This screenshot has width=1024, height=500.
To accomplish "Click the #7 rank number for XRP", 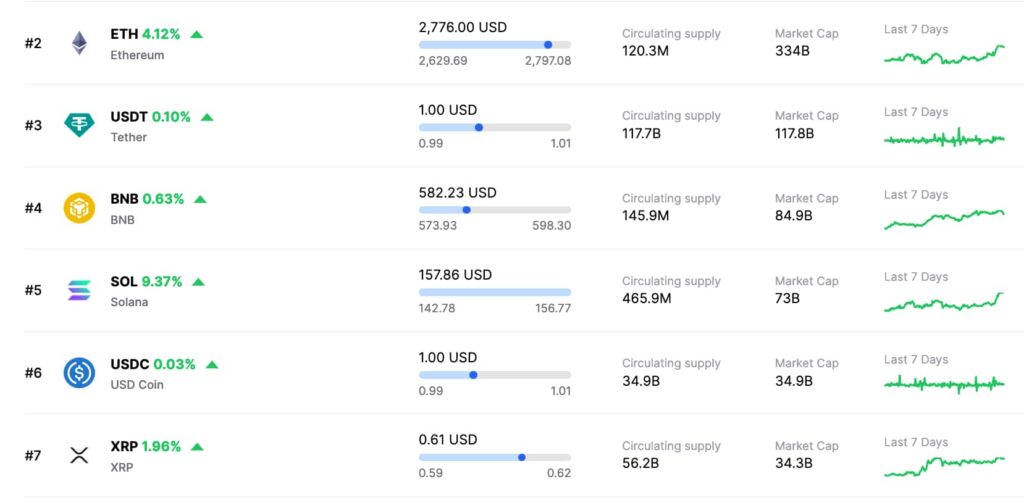I will (x=33, y=456).
